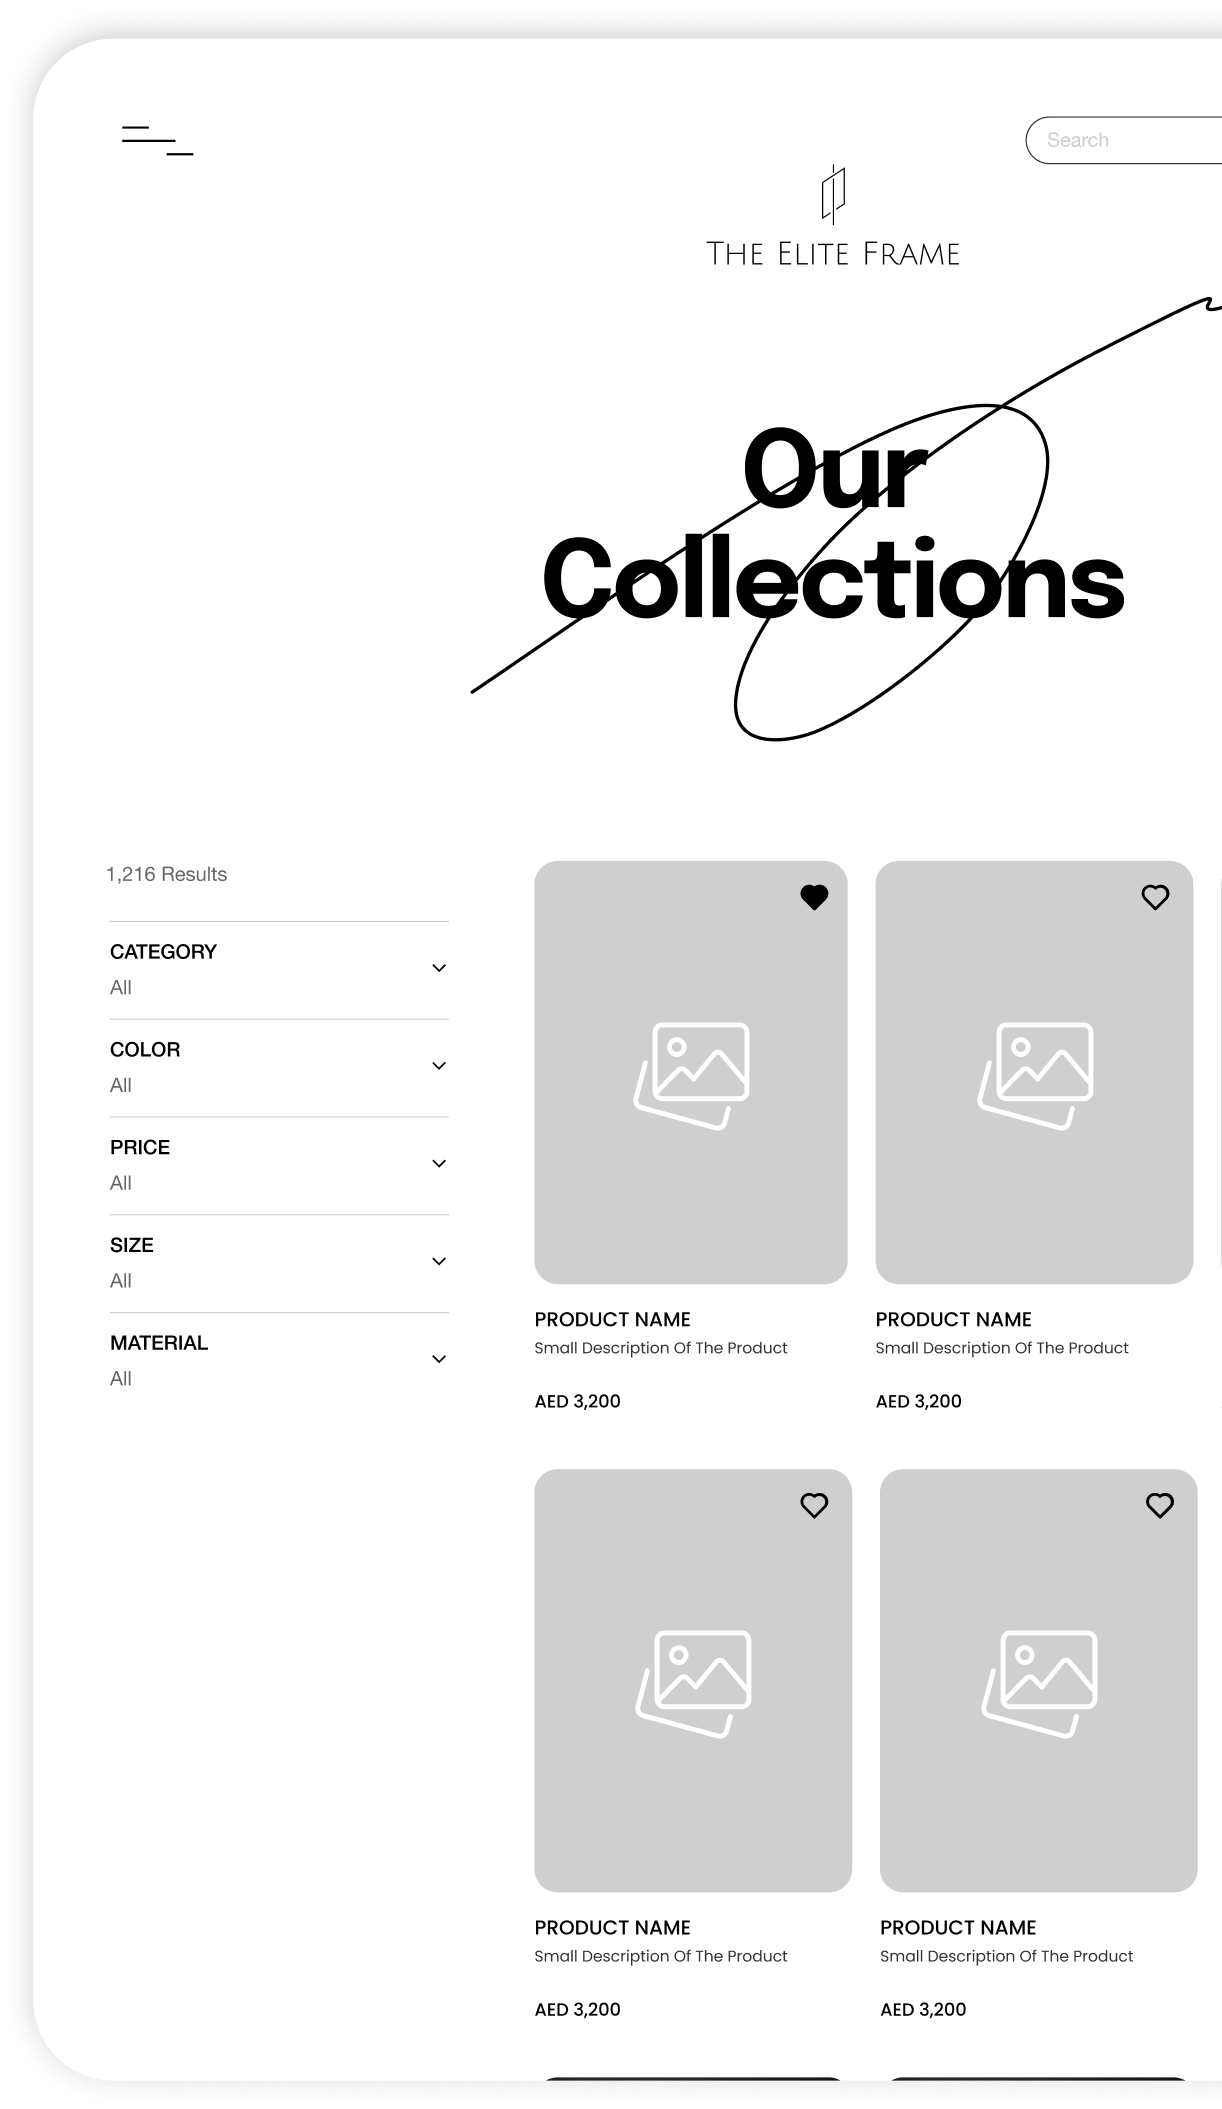Expand the SIZE filter chevron

(x=438, y=1261)
